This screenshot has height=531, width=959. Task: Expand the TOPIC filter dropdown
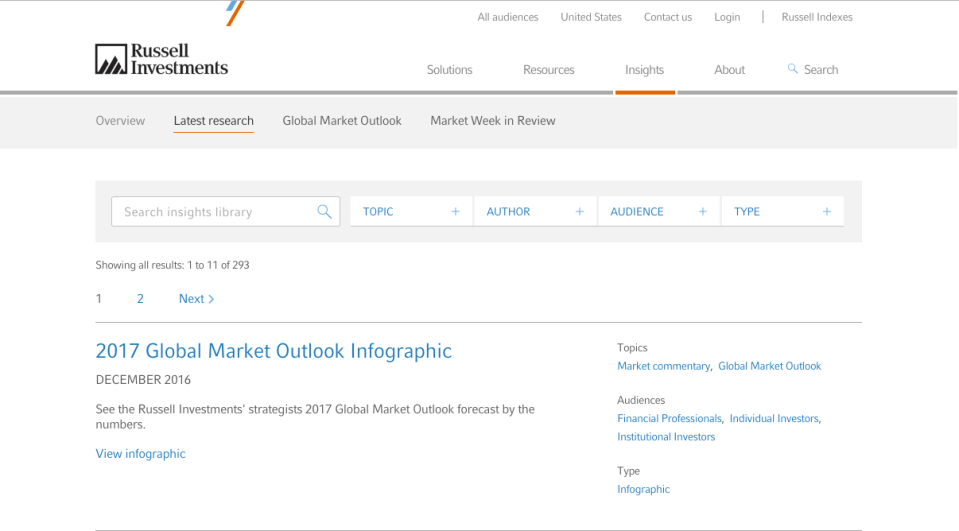410,211
